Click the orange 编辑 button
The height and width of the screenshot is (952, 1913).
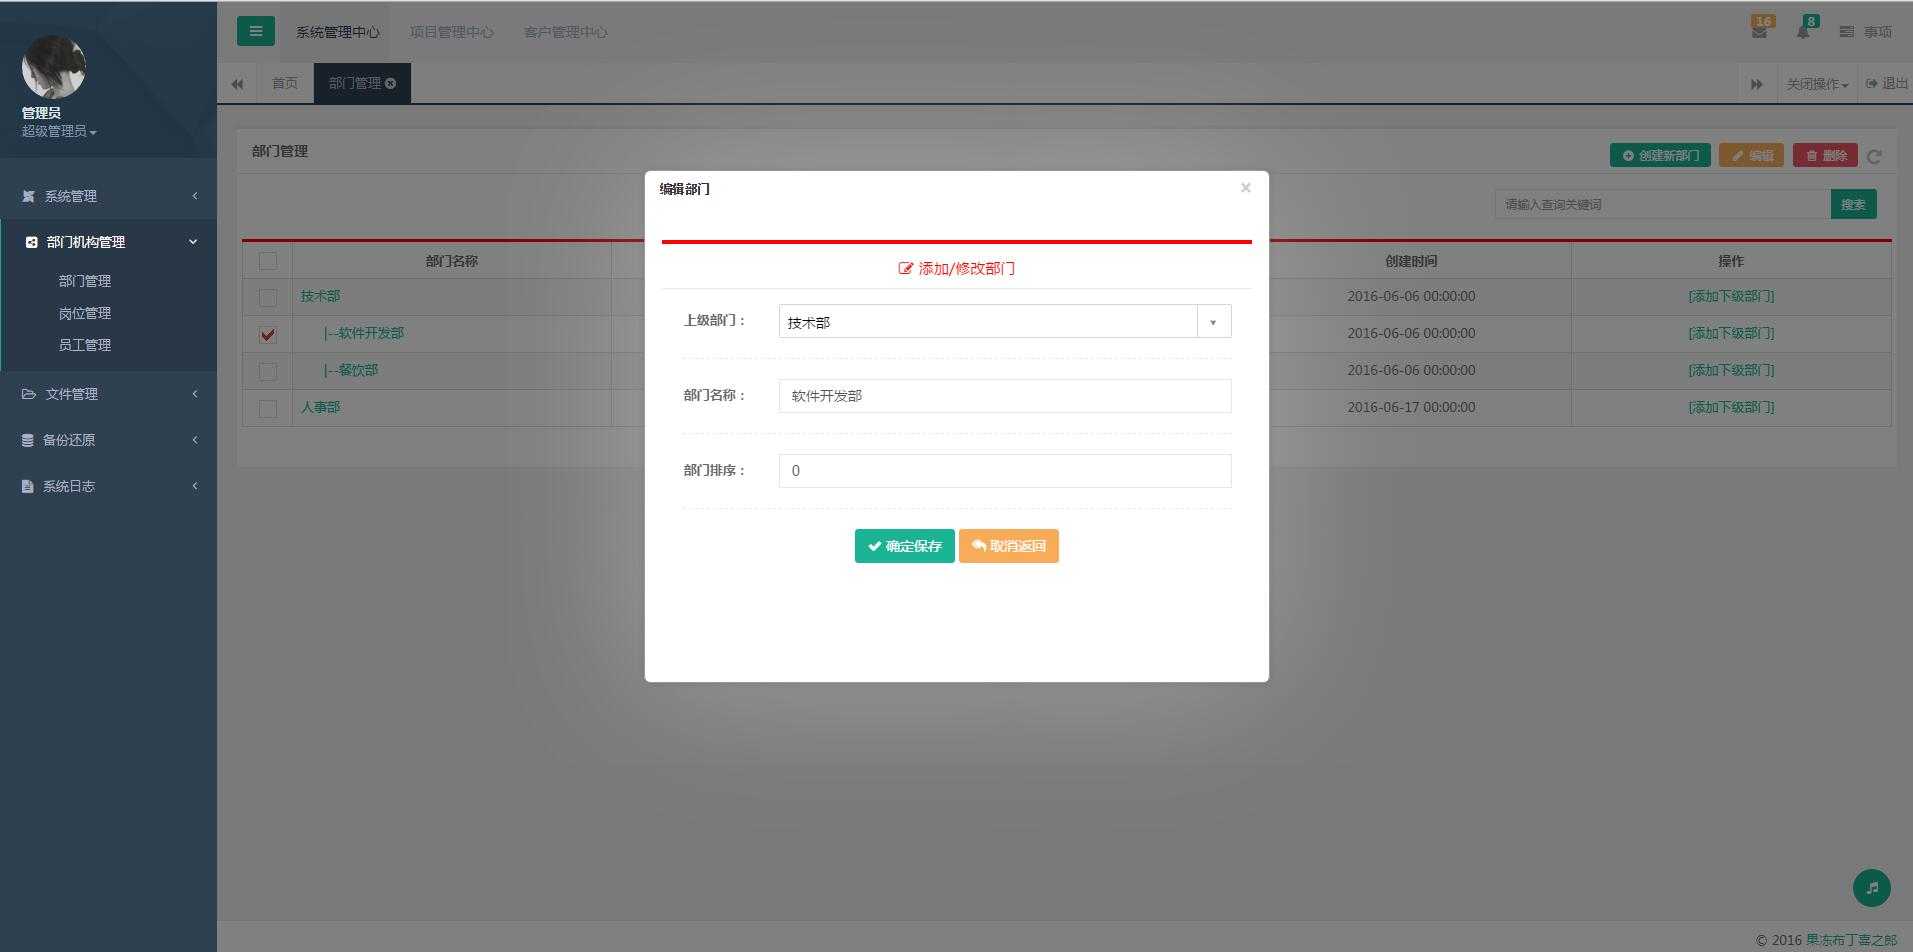(x=1751, y=155)
